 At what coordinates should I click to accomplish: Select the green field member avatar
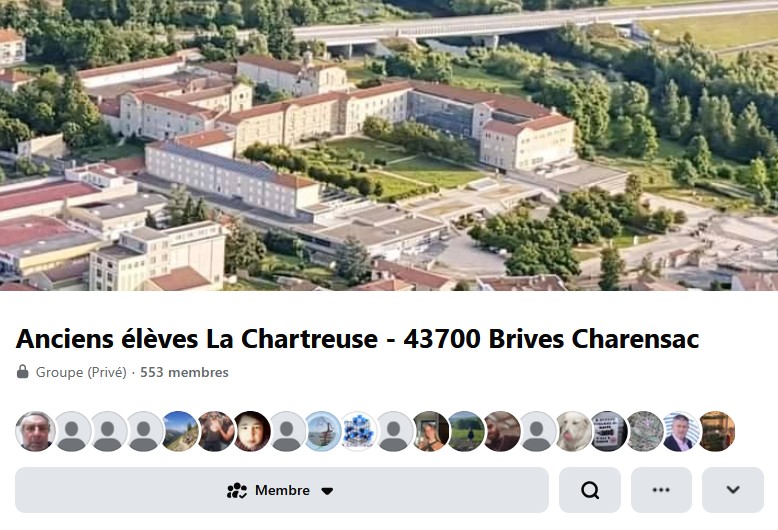[x=466, y=431]
